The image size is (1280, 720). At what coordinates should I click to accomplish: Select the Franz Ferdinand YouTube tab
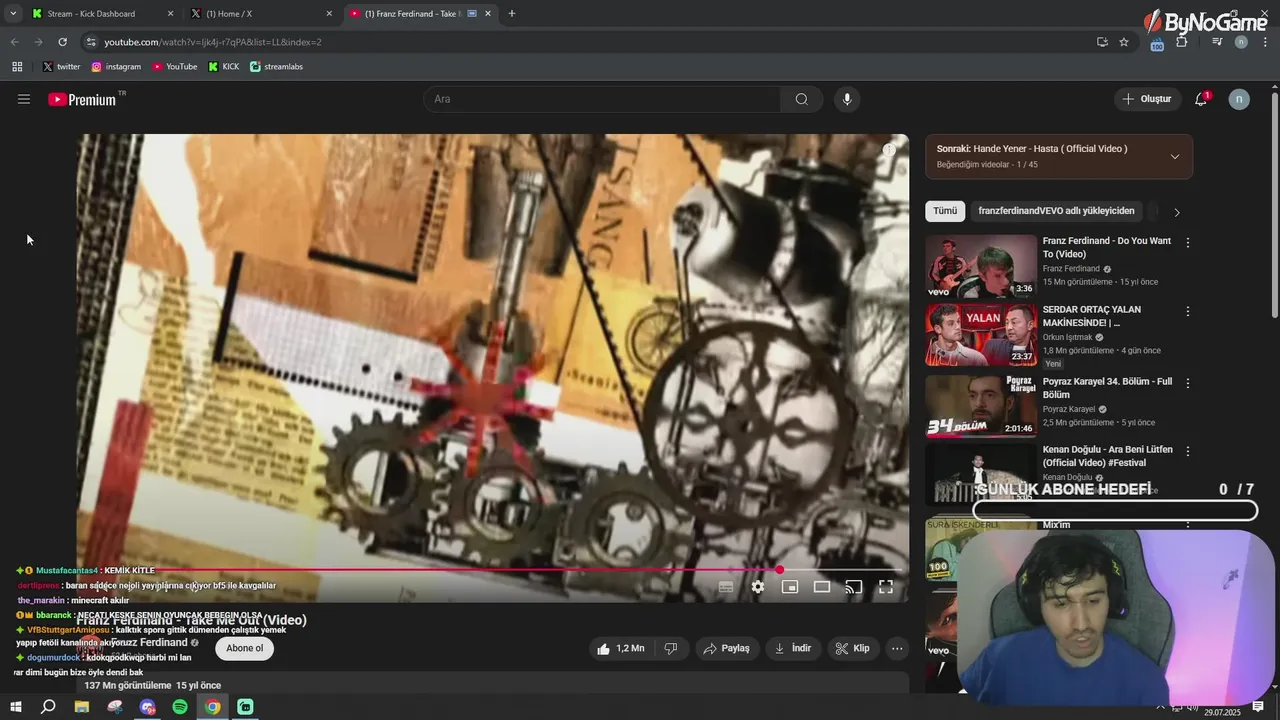[x=420, y=14]
